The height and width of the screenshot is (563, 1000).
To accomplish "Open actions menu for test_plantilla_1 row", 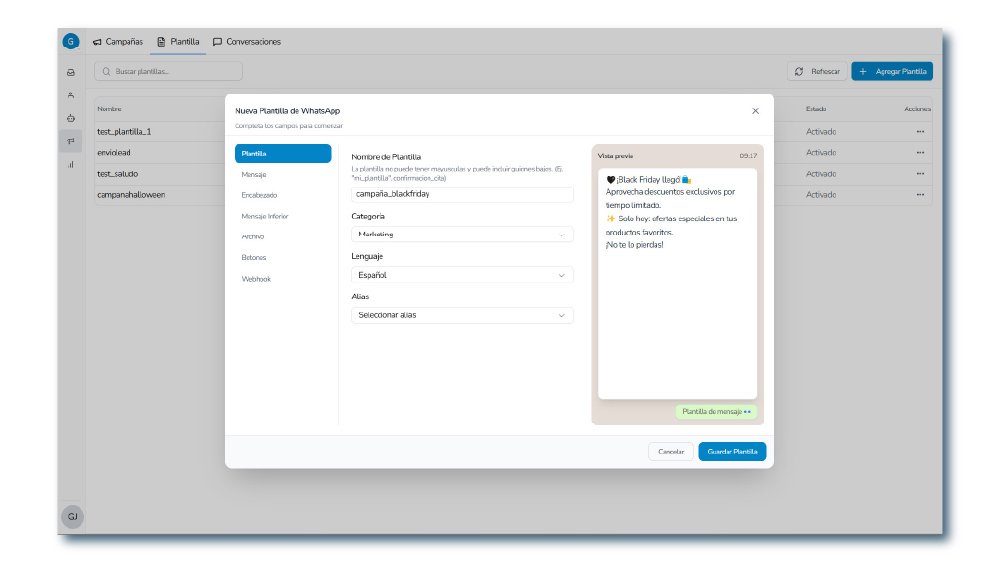I will (x=920, y=132).
